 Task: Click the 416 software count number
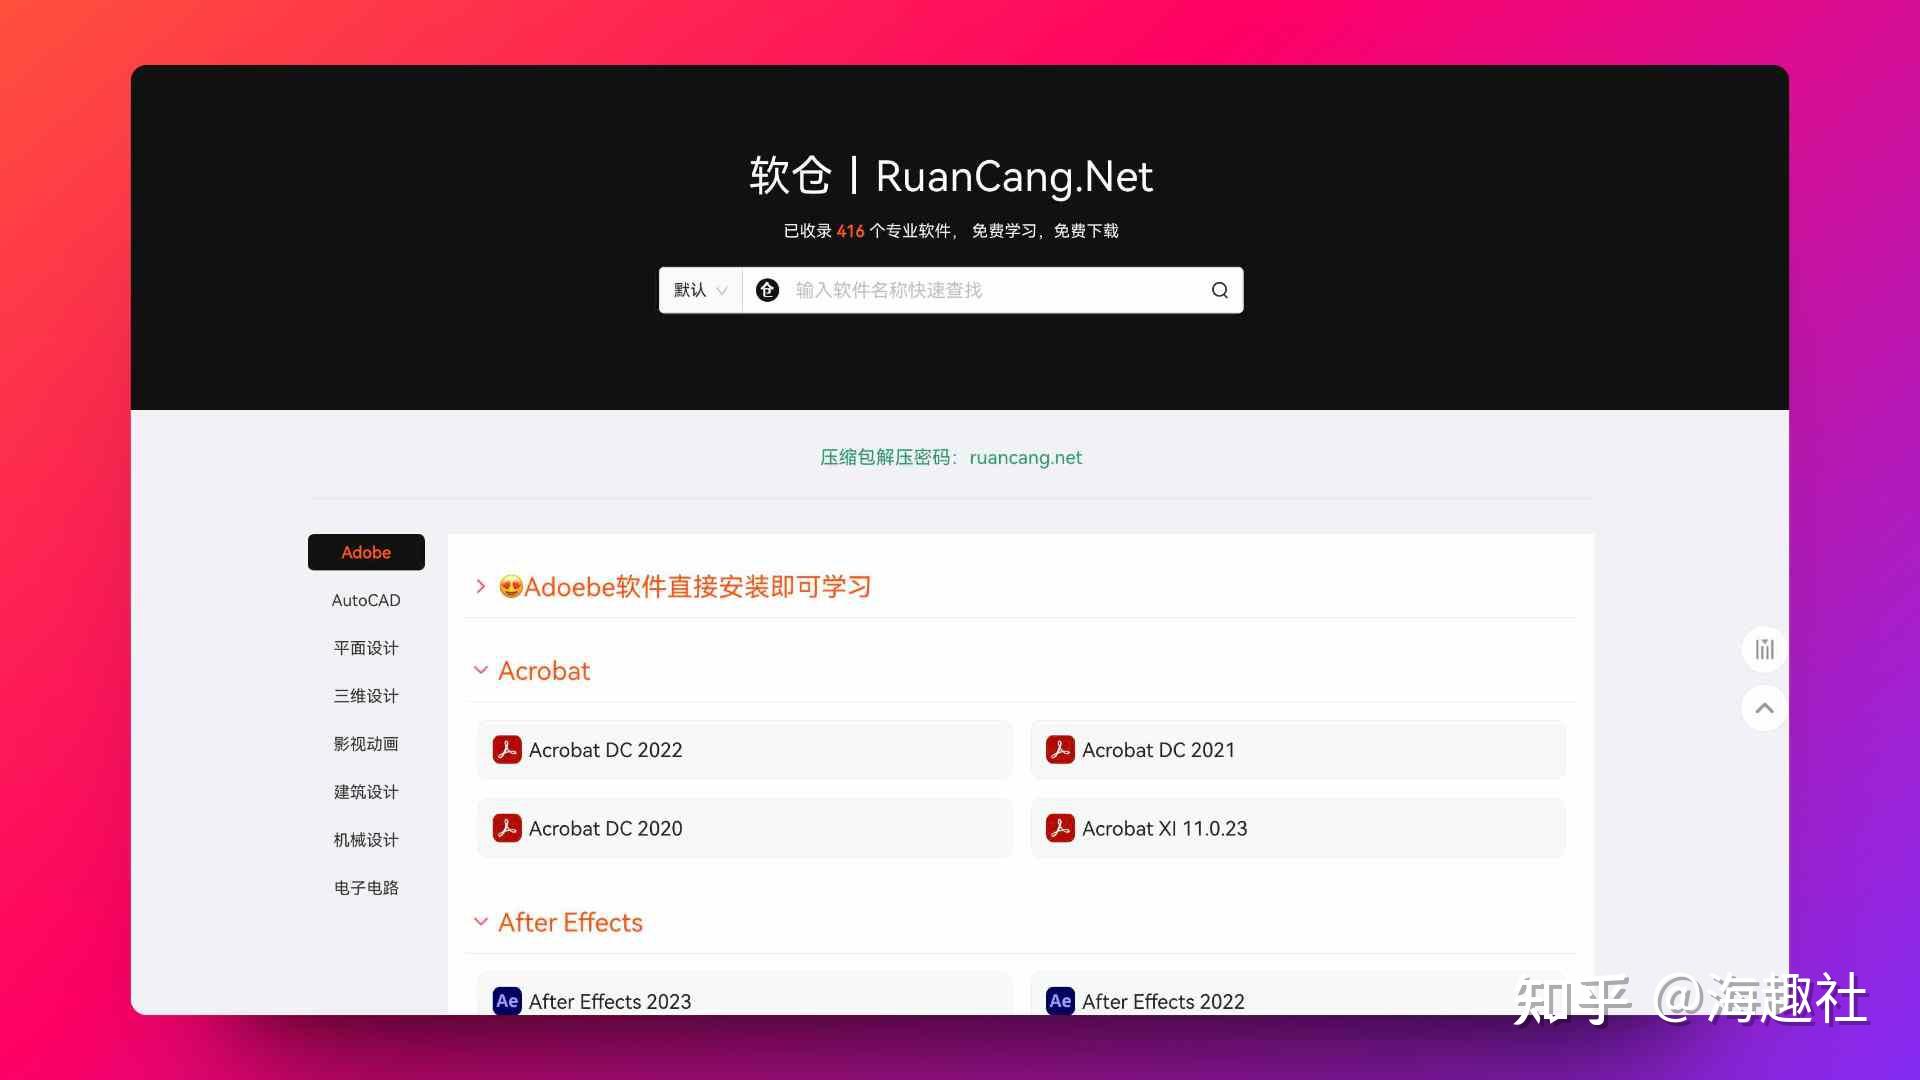tap(850, 231)
